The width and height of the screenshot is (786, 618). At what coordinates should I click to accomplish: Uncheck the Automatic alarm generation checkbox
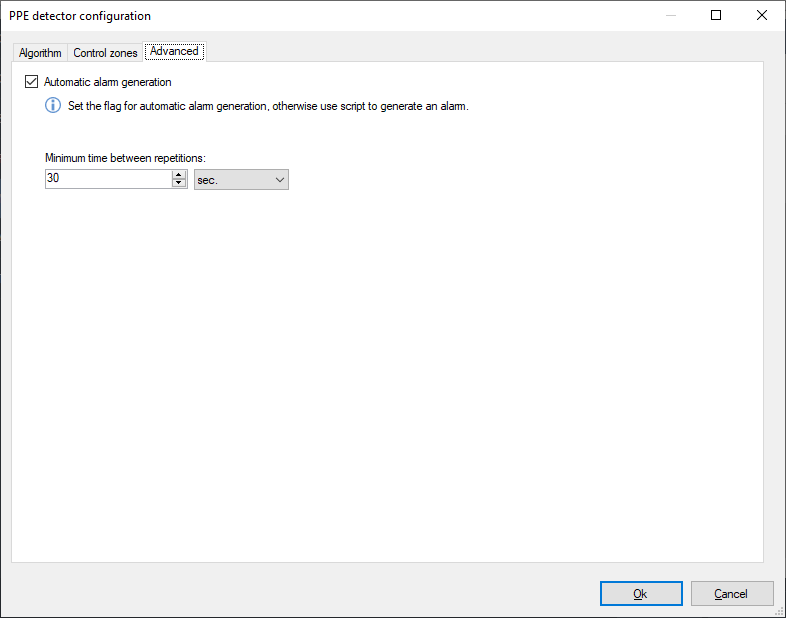31,82
